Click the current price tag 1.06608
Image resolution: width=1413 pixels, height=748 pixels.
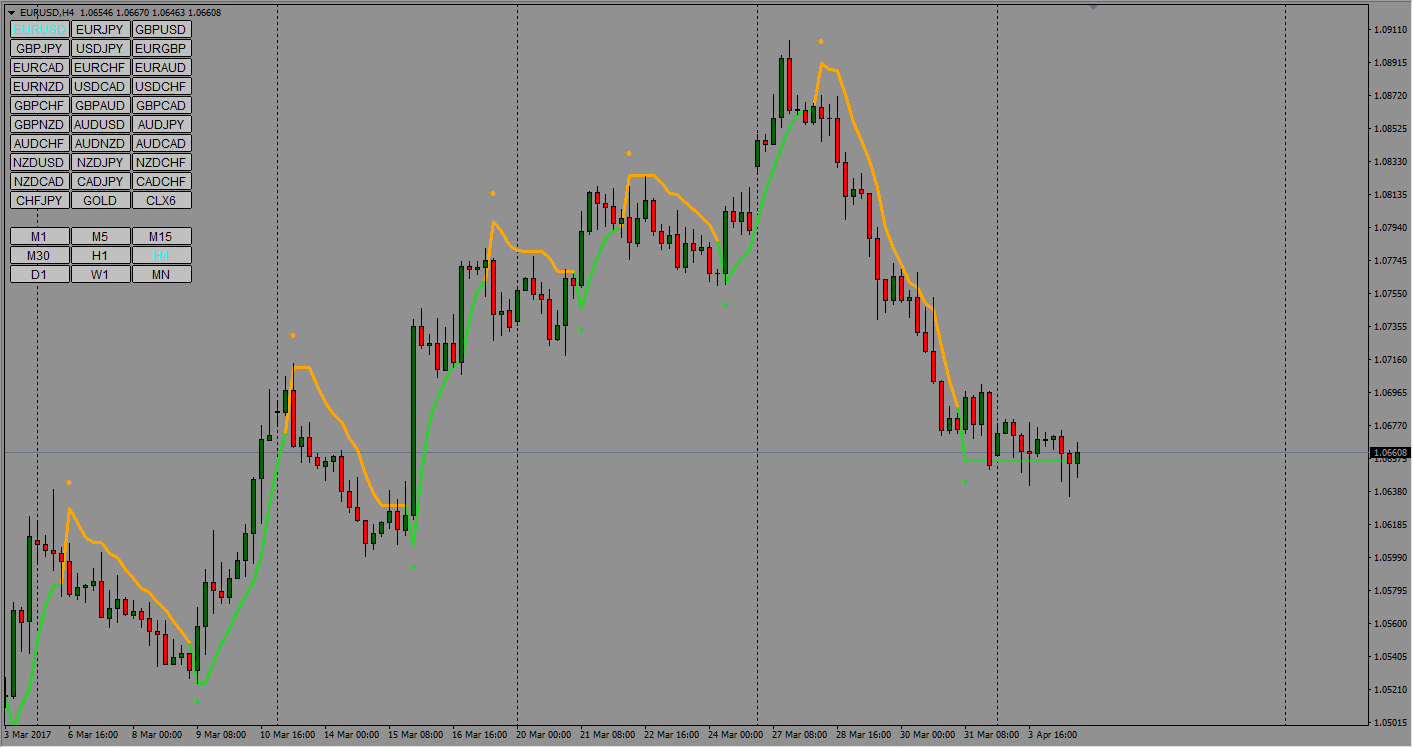coord(1390,453)
